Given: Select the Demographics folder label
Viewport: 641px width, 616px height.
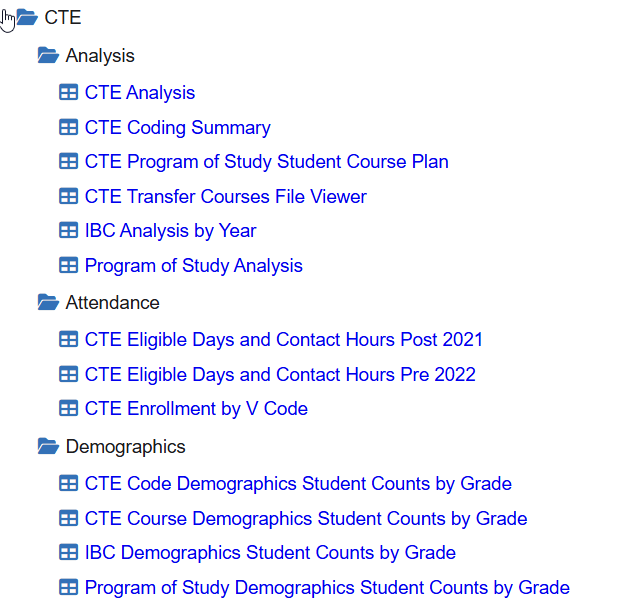Looking at the screenshot, I should click(x=125, y=447).
